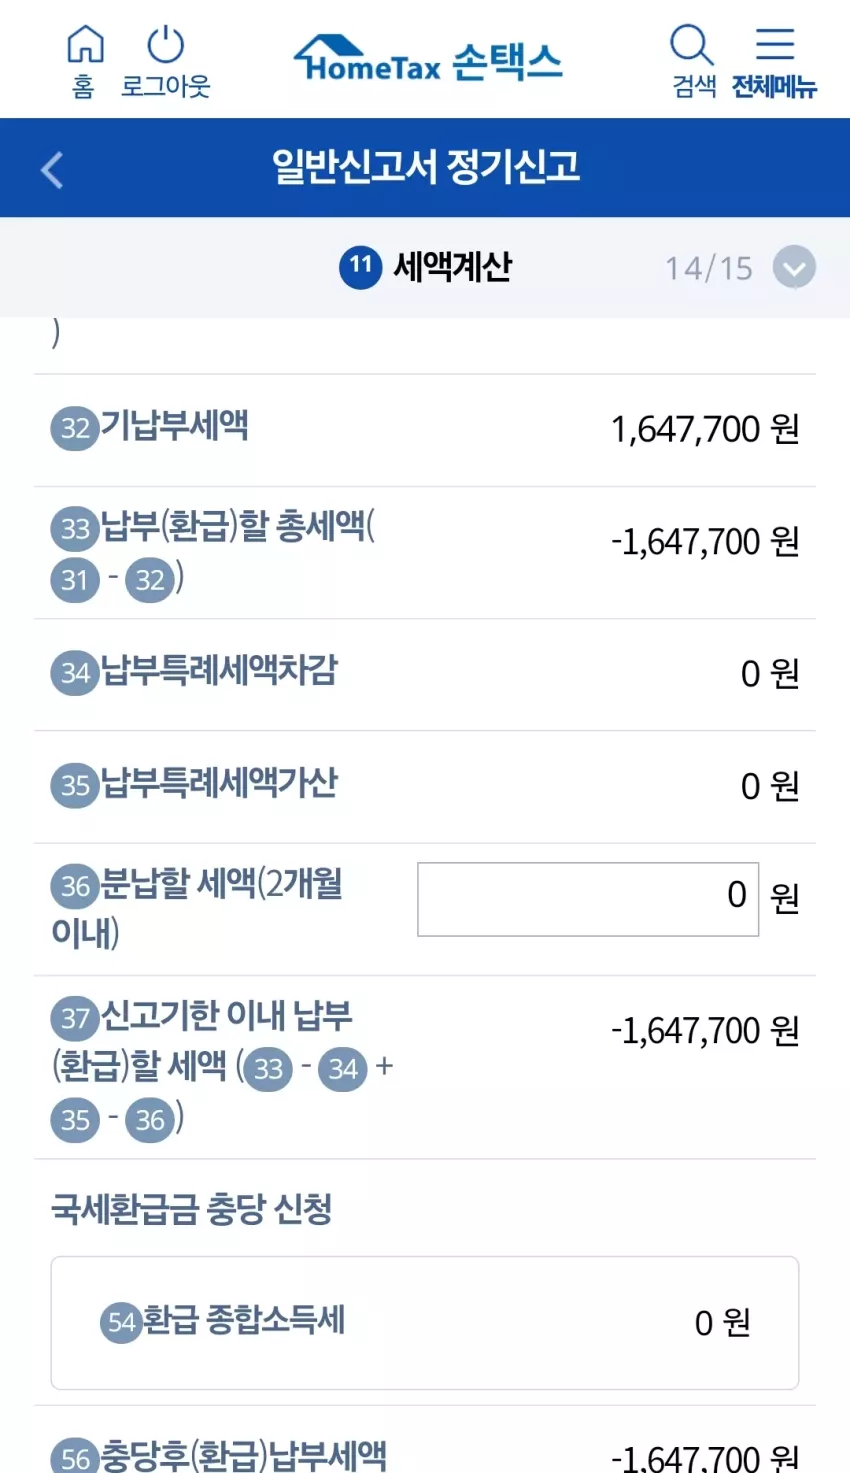Tap 국세환급금 충당 신청 heading
850x1473 pixels.
(x=192, y=1209)
